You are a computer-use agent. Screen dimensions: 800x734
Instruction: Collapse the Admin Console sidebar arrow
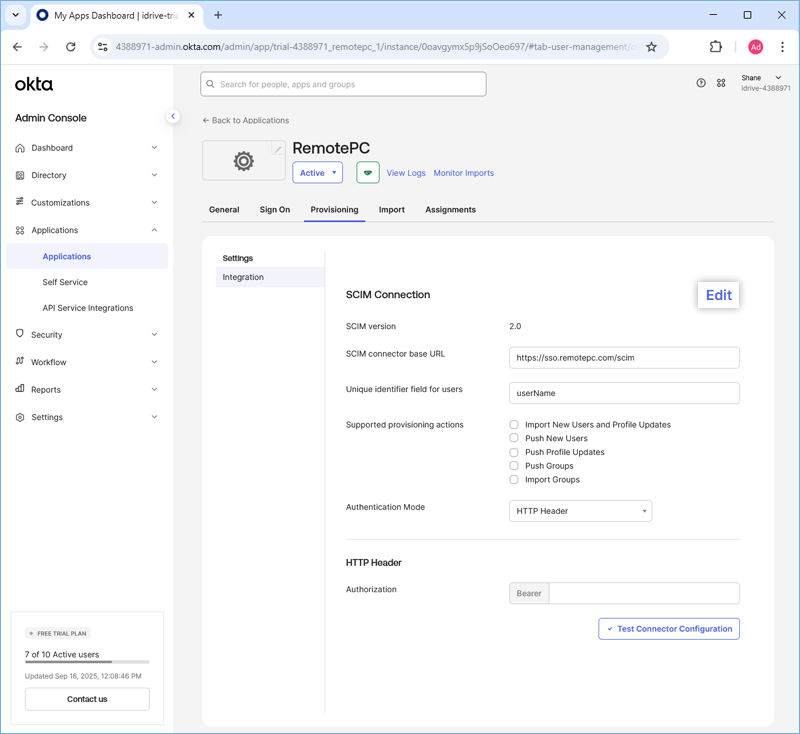173,116
